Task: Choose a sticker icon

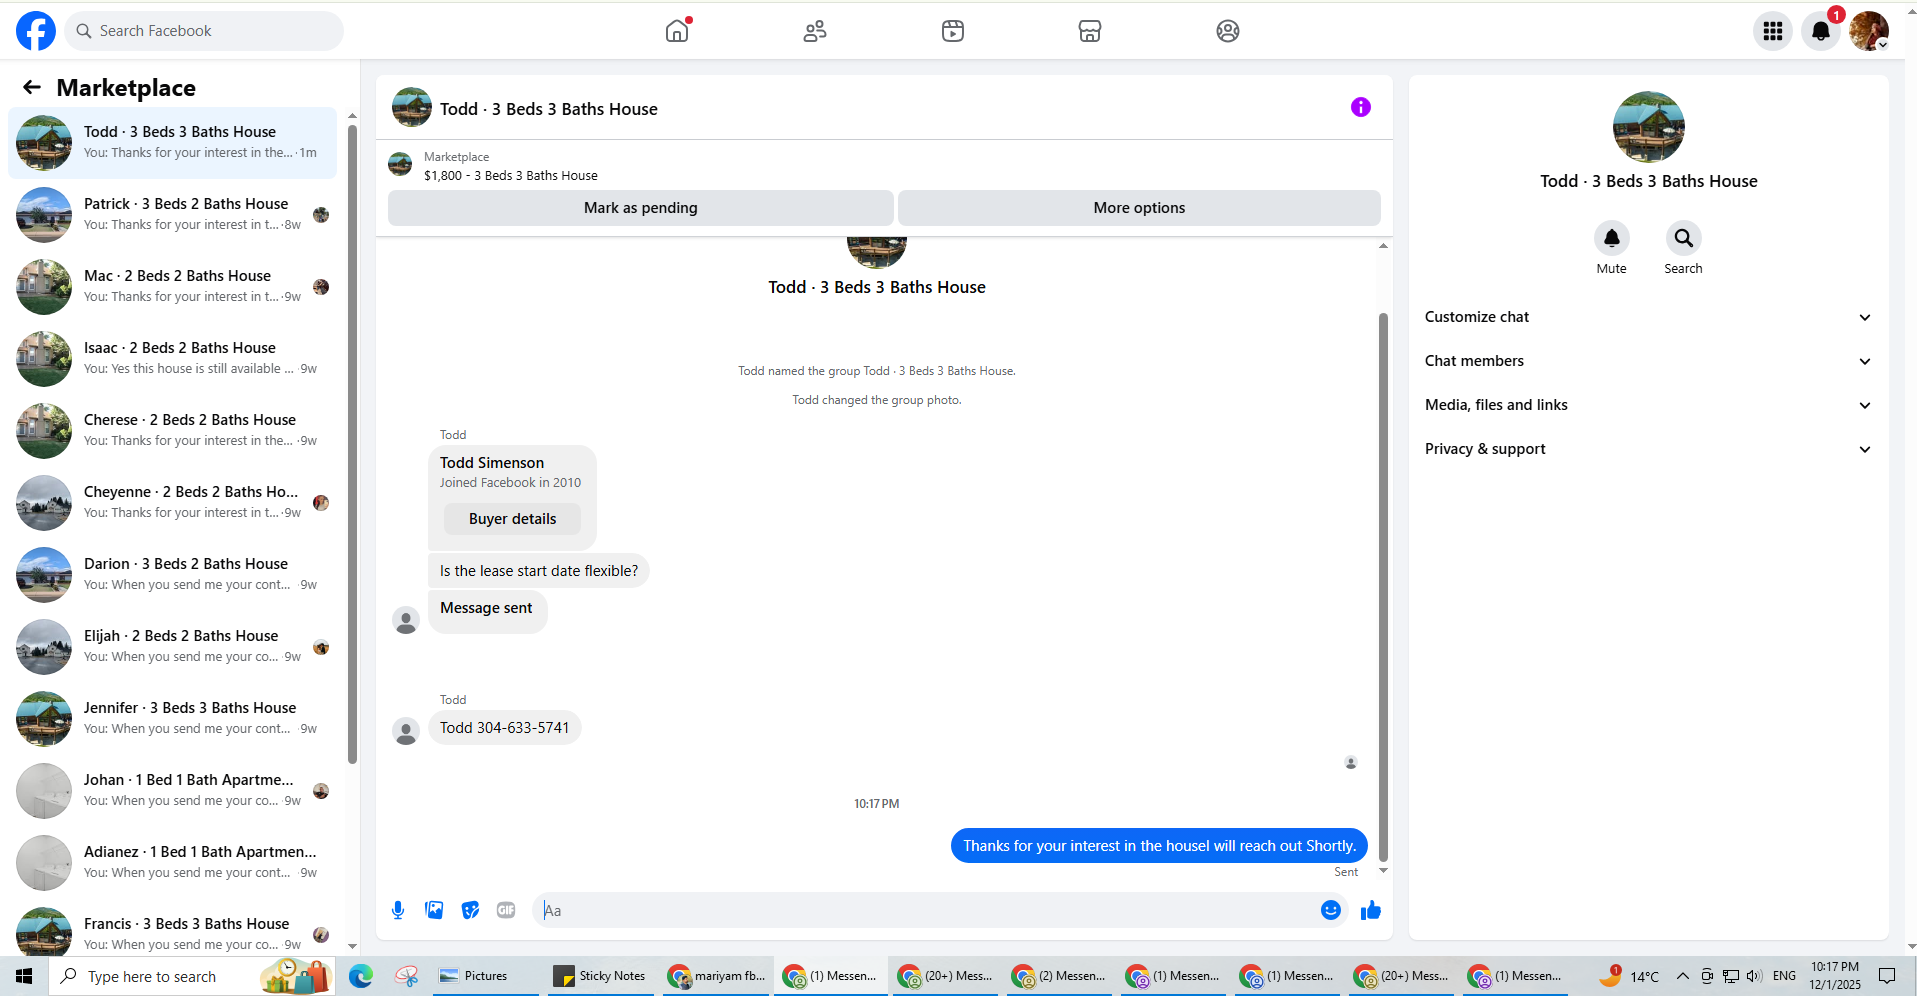Action: point(470,910)
